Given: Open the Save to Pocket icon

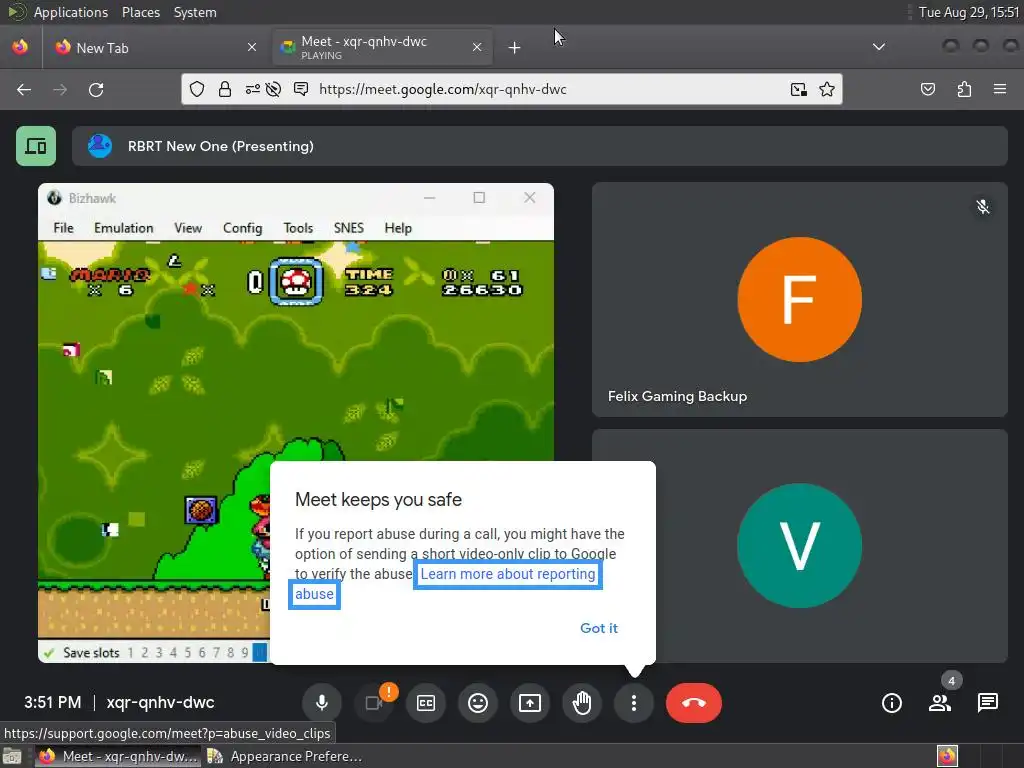Looking at the screenshot, I should click(928, 89).
